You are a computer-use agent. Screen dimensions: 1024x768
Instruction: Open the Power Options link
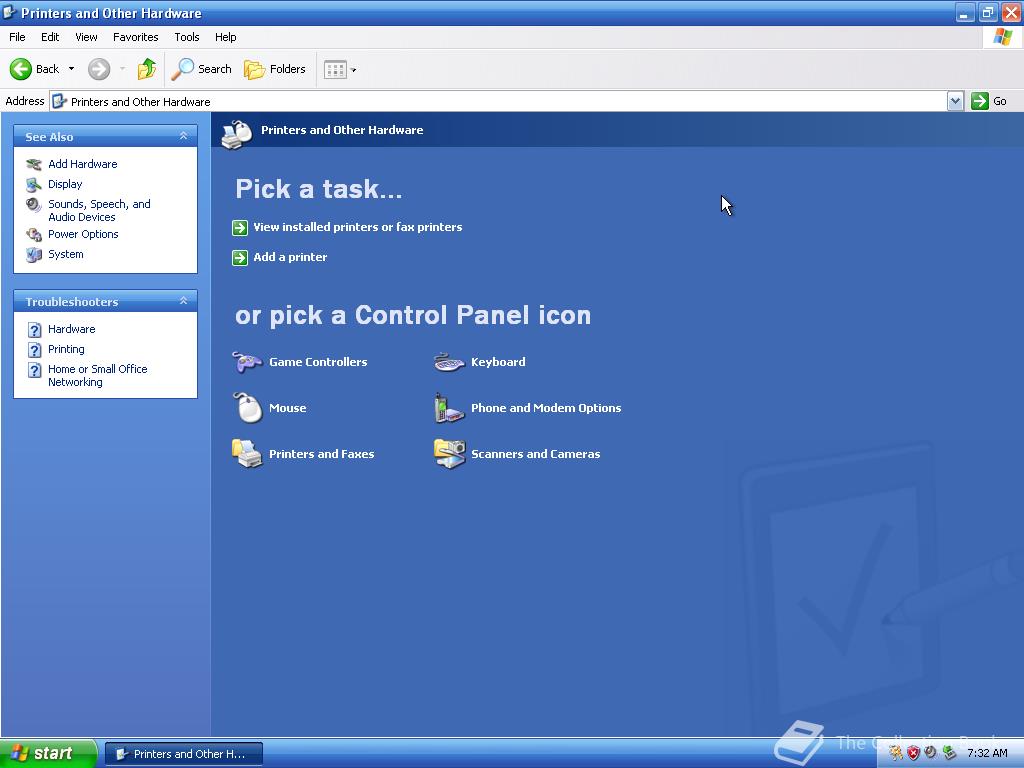pyautogui.click(x=83, y=234)
